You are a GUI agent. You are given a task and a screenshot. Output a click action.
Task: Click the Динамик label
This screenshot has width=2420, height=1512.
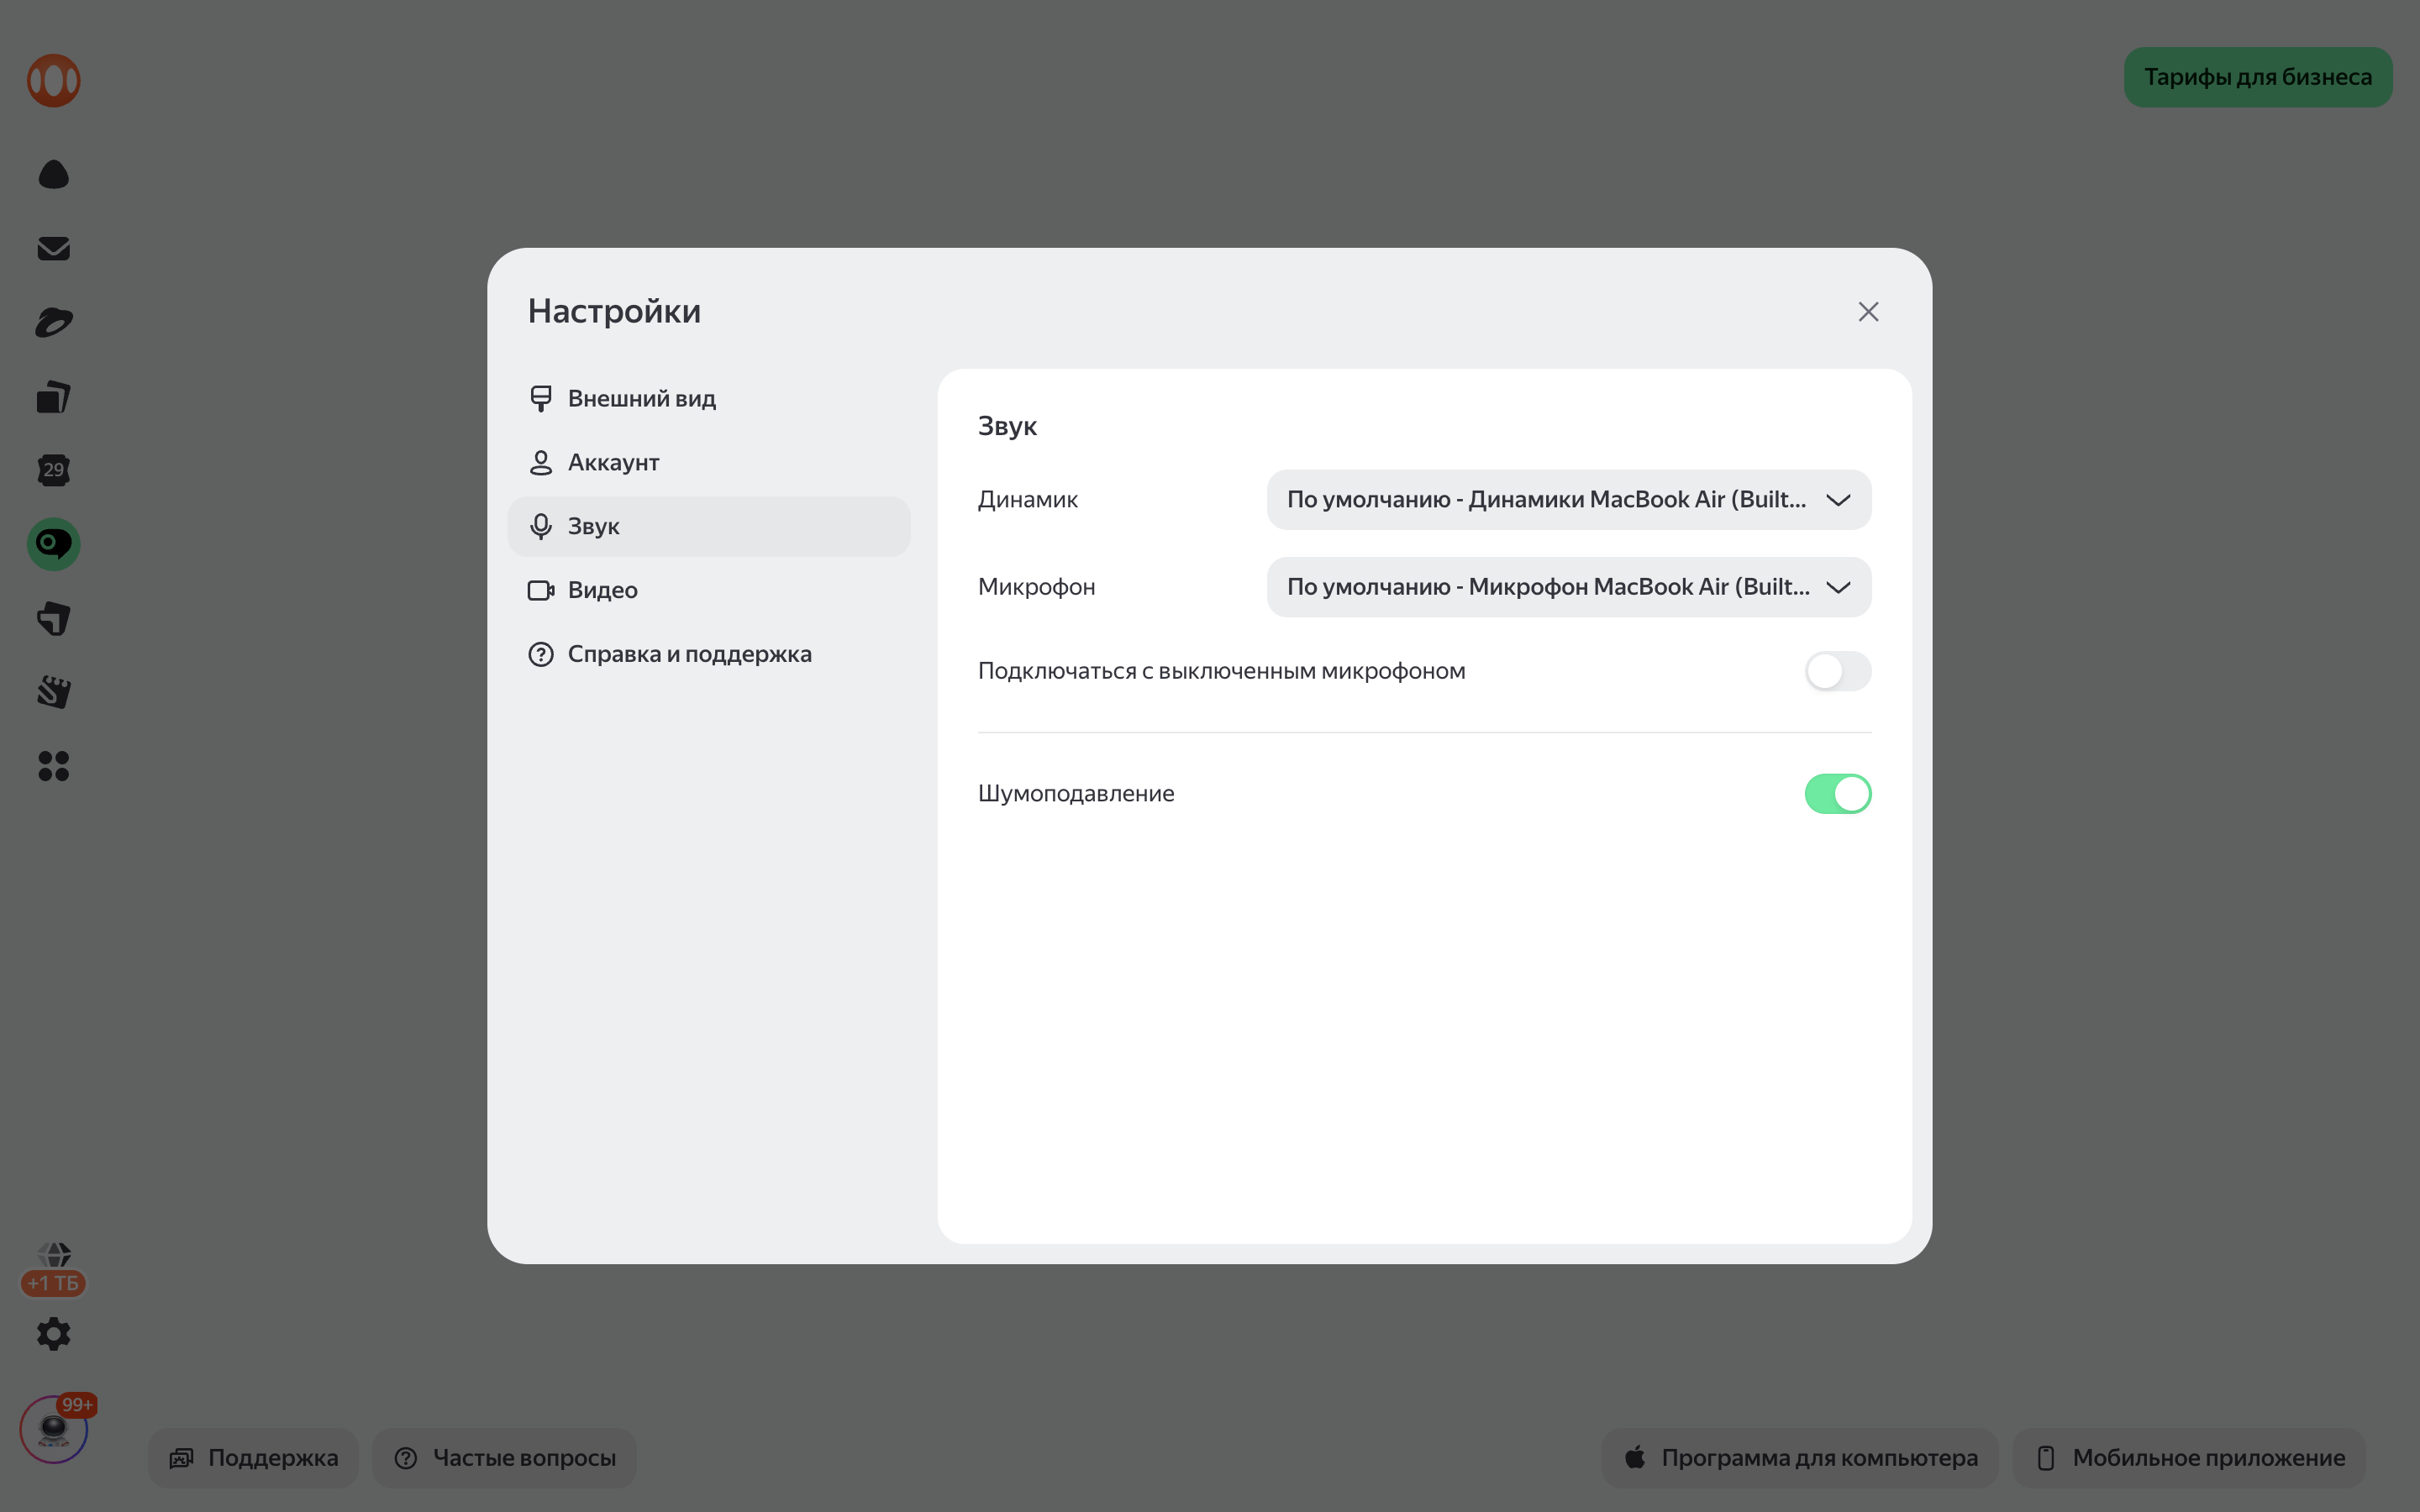[1027, 500]
